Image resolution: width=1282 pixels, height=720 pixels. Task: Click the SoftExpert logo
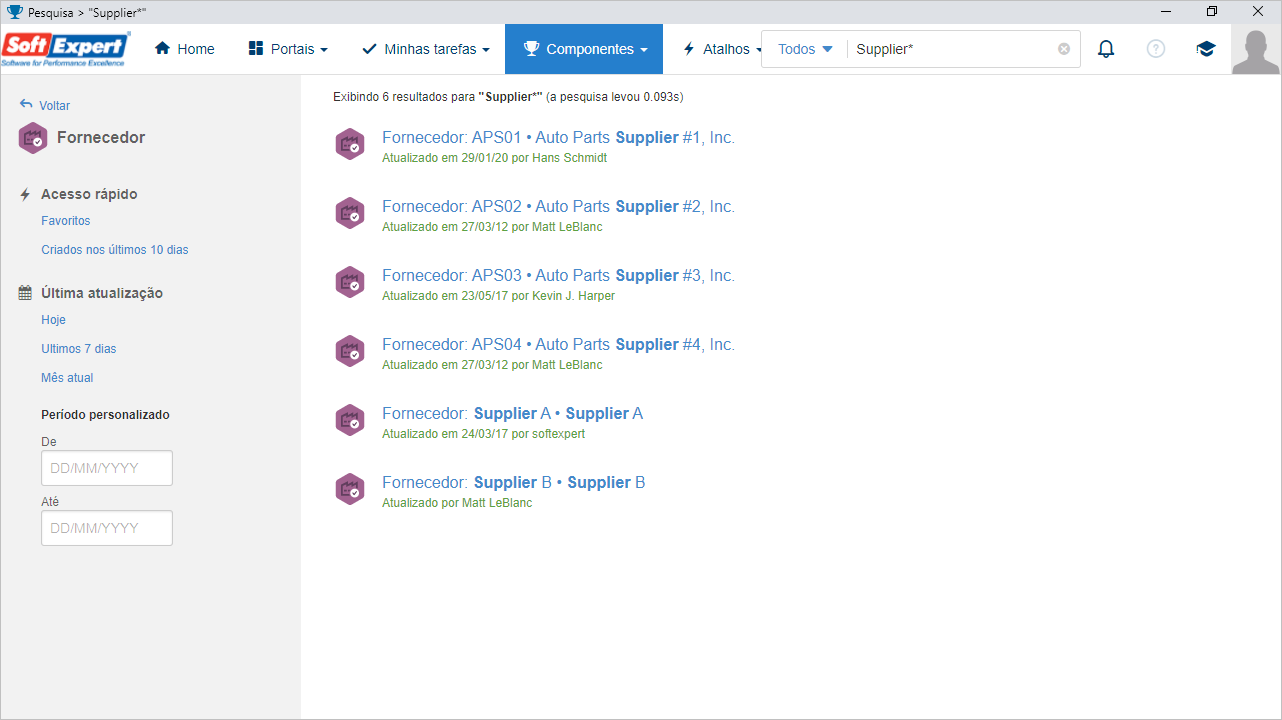point(66,49)
